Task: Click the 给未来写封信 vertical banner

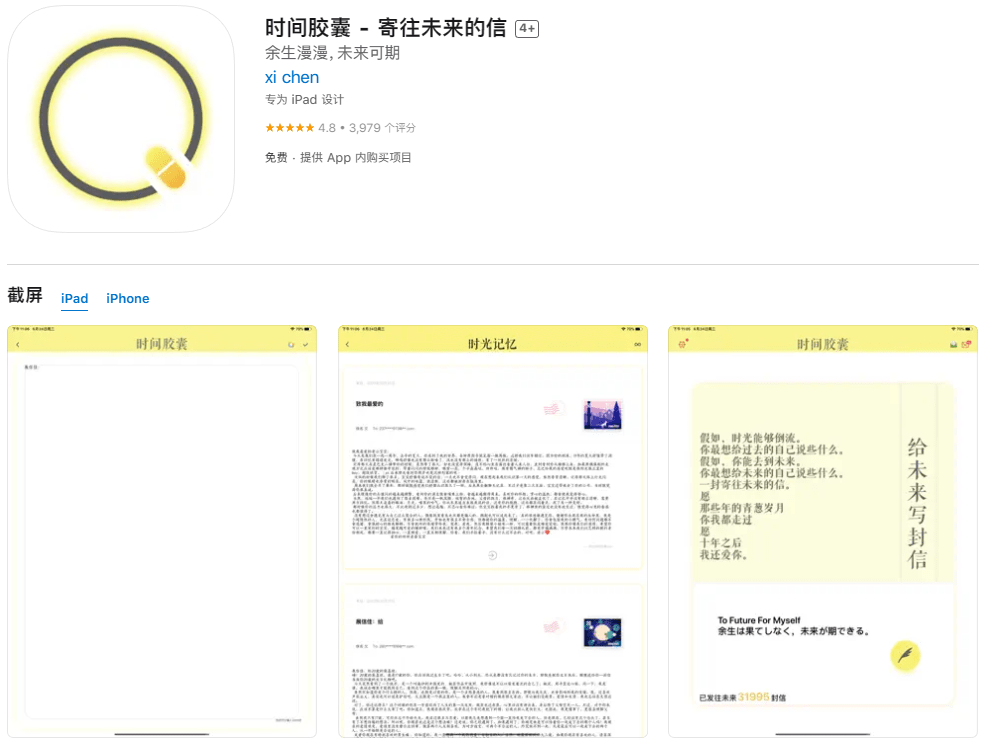Action: [917, 503]
